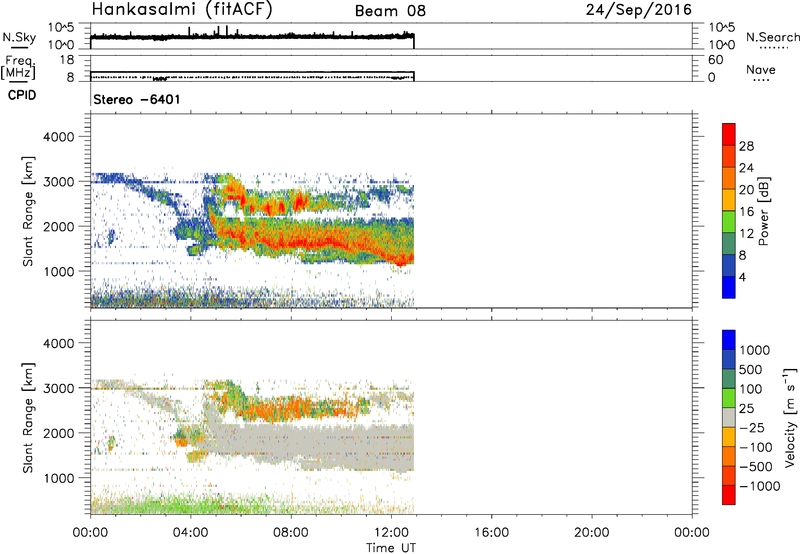Click the date '24/Sep/2016'
The width and height of the screenshot is (800, 554).
click(x=639, y=9)
